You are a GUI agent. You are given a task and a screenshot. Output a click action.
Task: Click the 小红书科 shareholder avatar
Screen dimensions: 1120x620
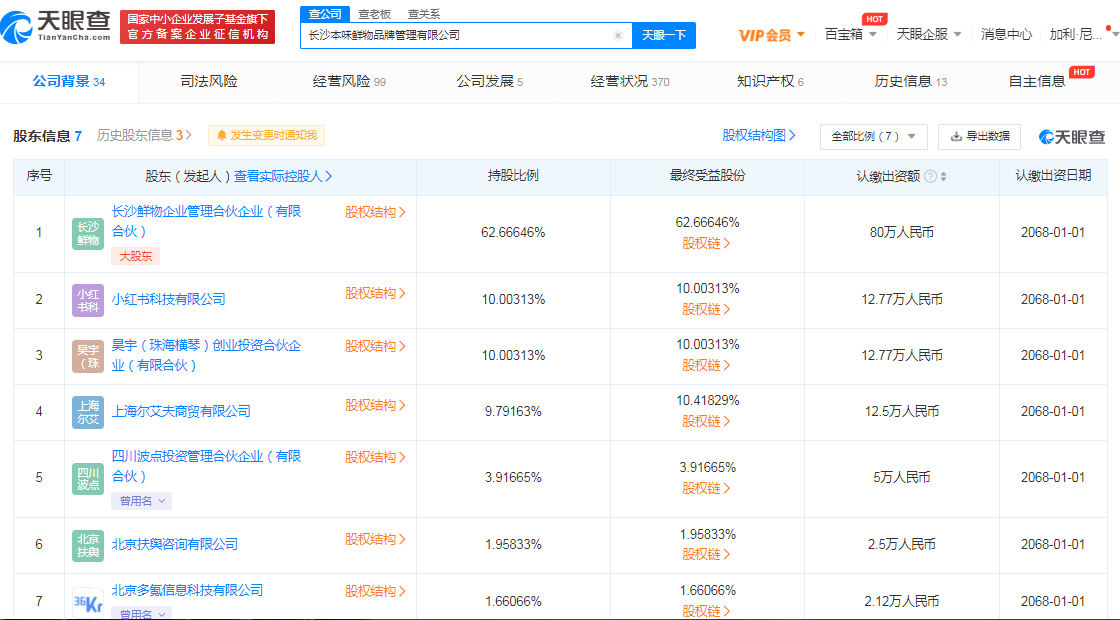pos(87,300)
